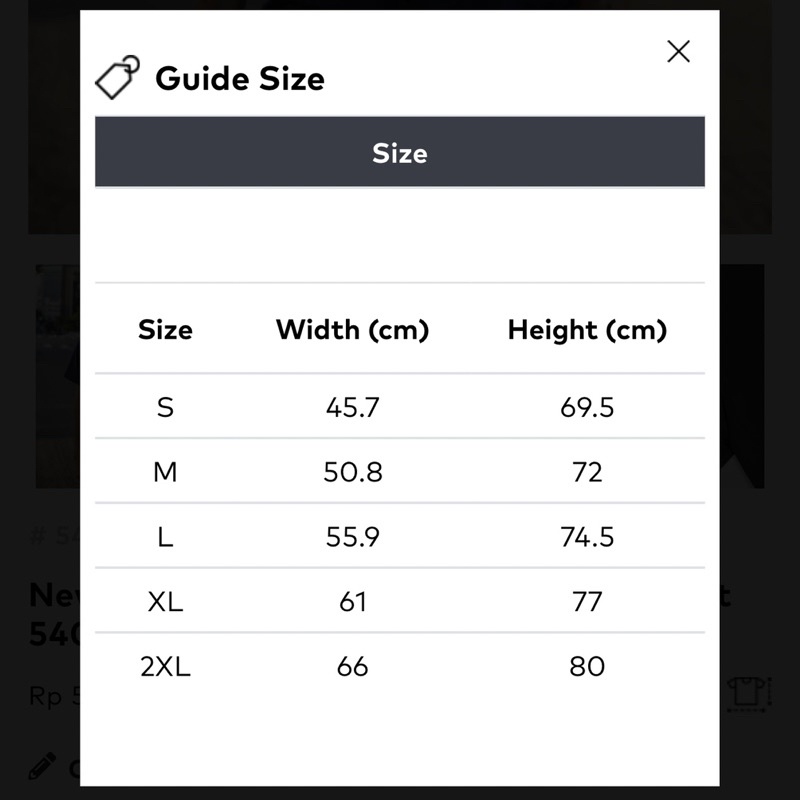Select the 2XL size row label

coord(165,666)
